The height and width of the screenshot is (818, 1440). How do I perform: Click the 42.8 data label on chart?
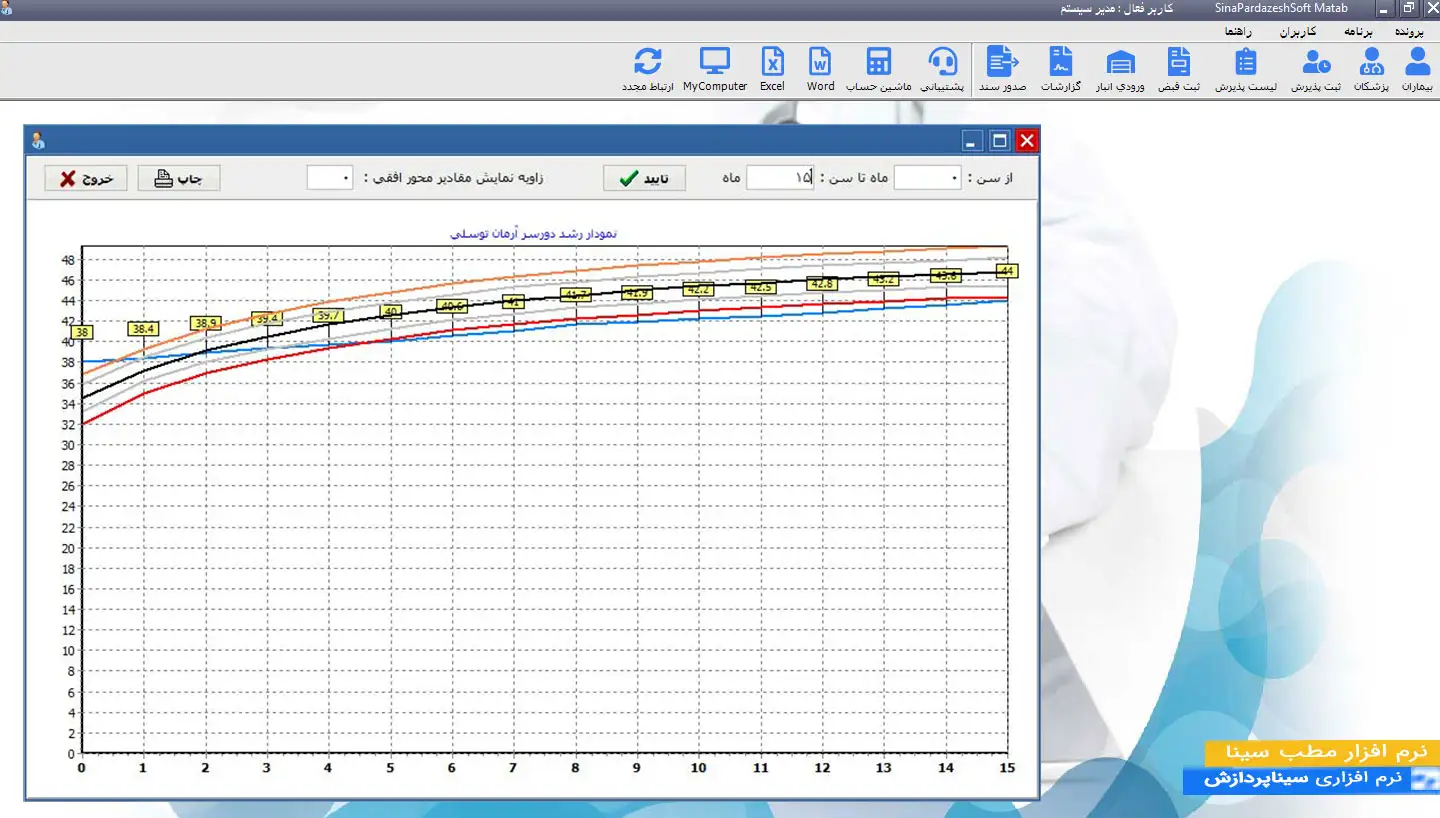822,284
